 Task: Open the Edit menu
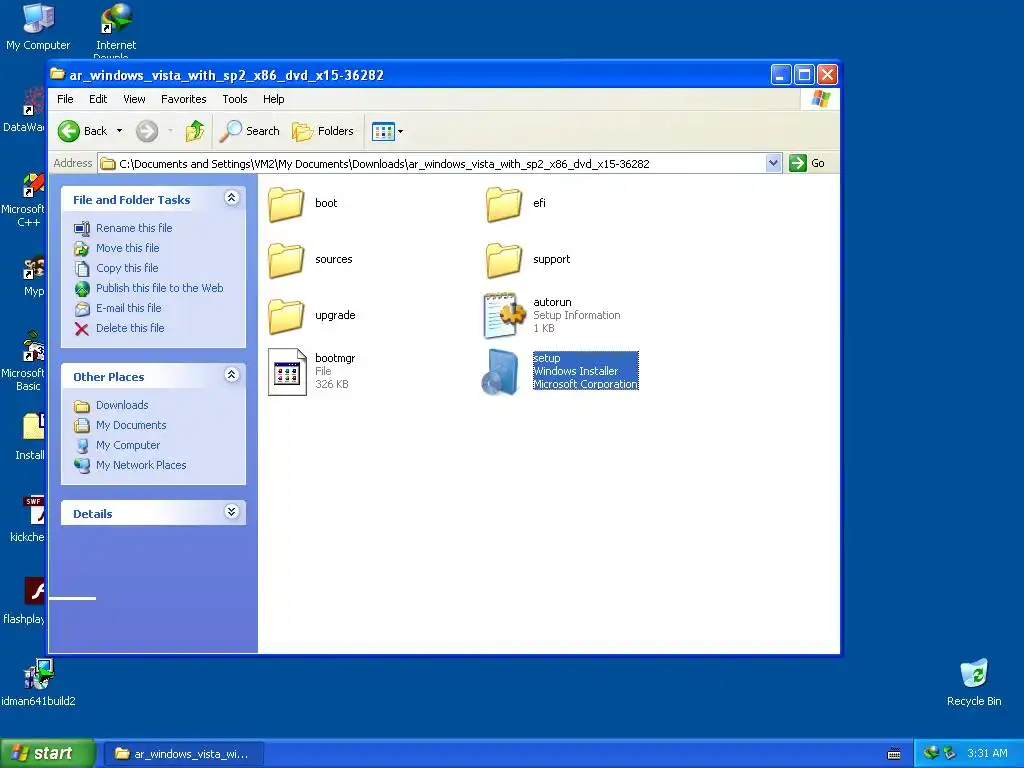pyautogui.click(x=98, y=99)
